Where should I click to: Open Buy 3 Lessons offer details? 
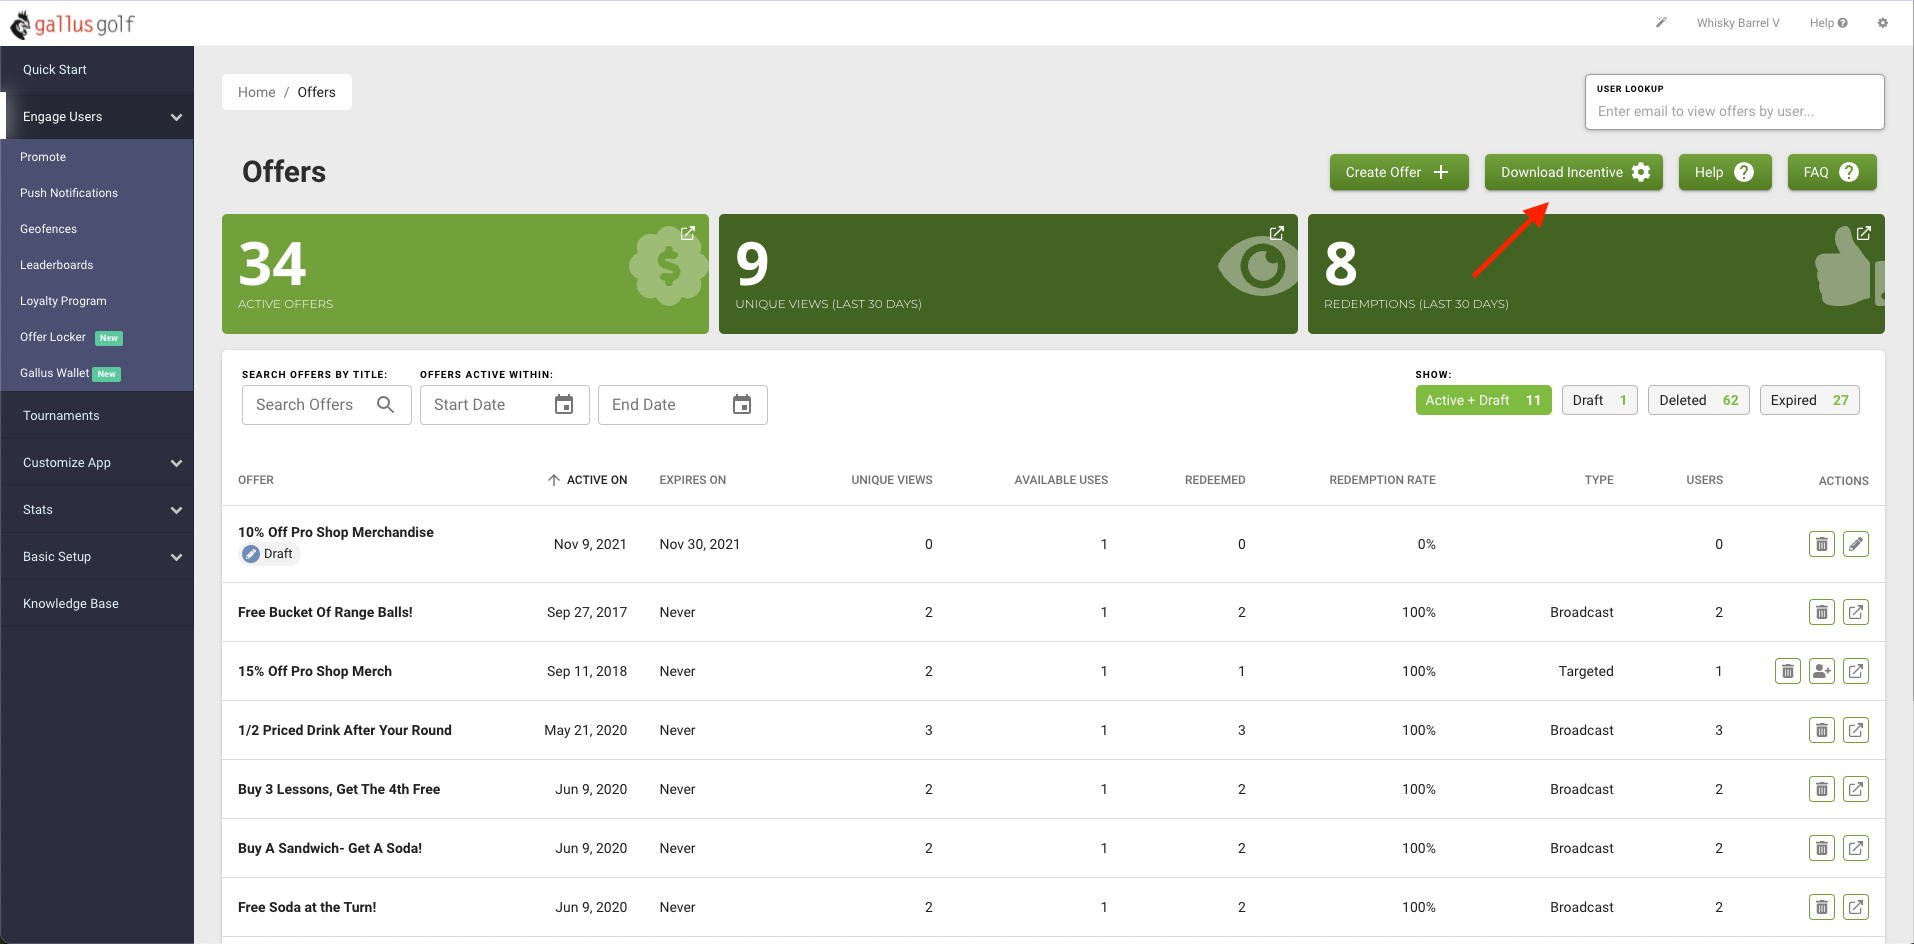click(1856, 789)
